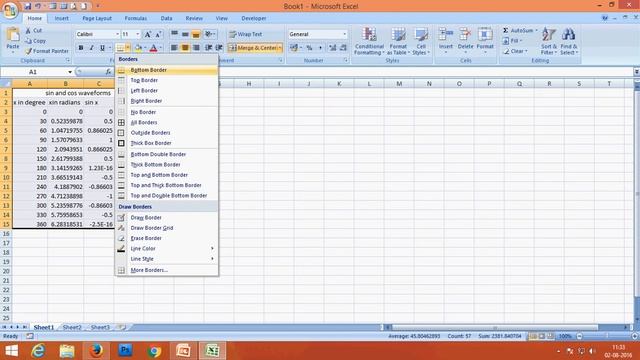Click the Insert cells icon
640x360 pixels.
point(446,34)
